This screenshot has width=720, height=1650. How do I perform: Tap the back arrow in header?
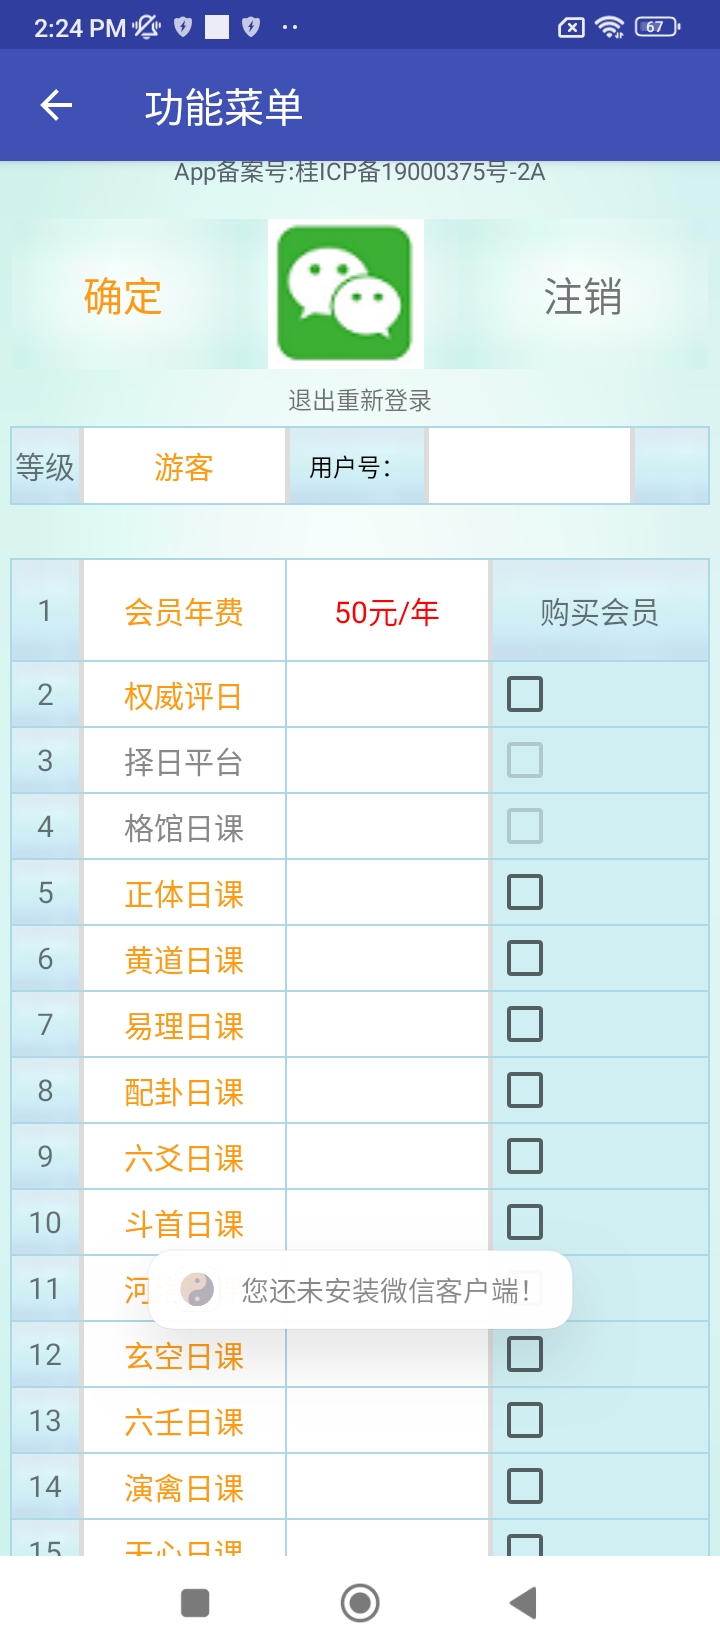[x=56, y=105]
